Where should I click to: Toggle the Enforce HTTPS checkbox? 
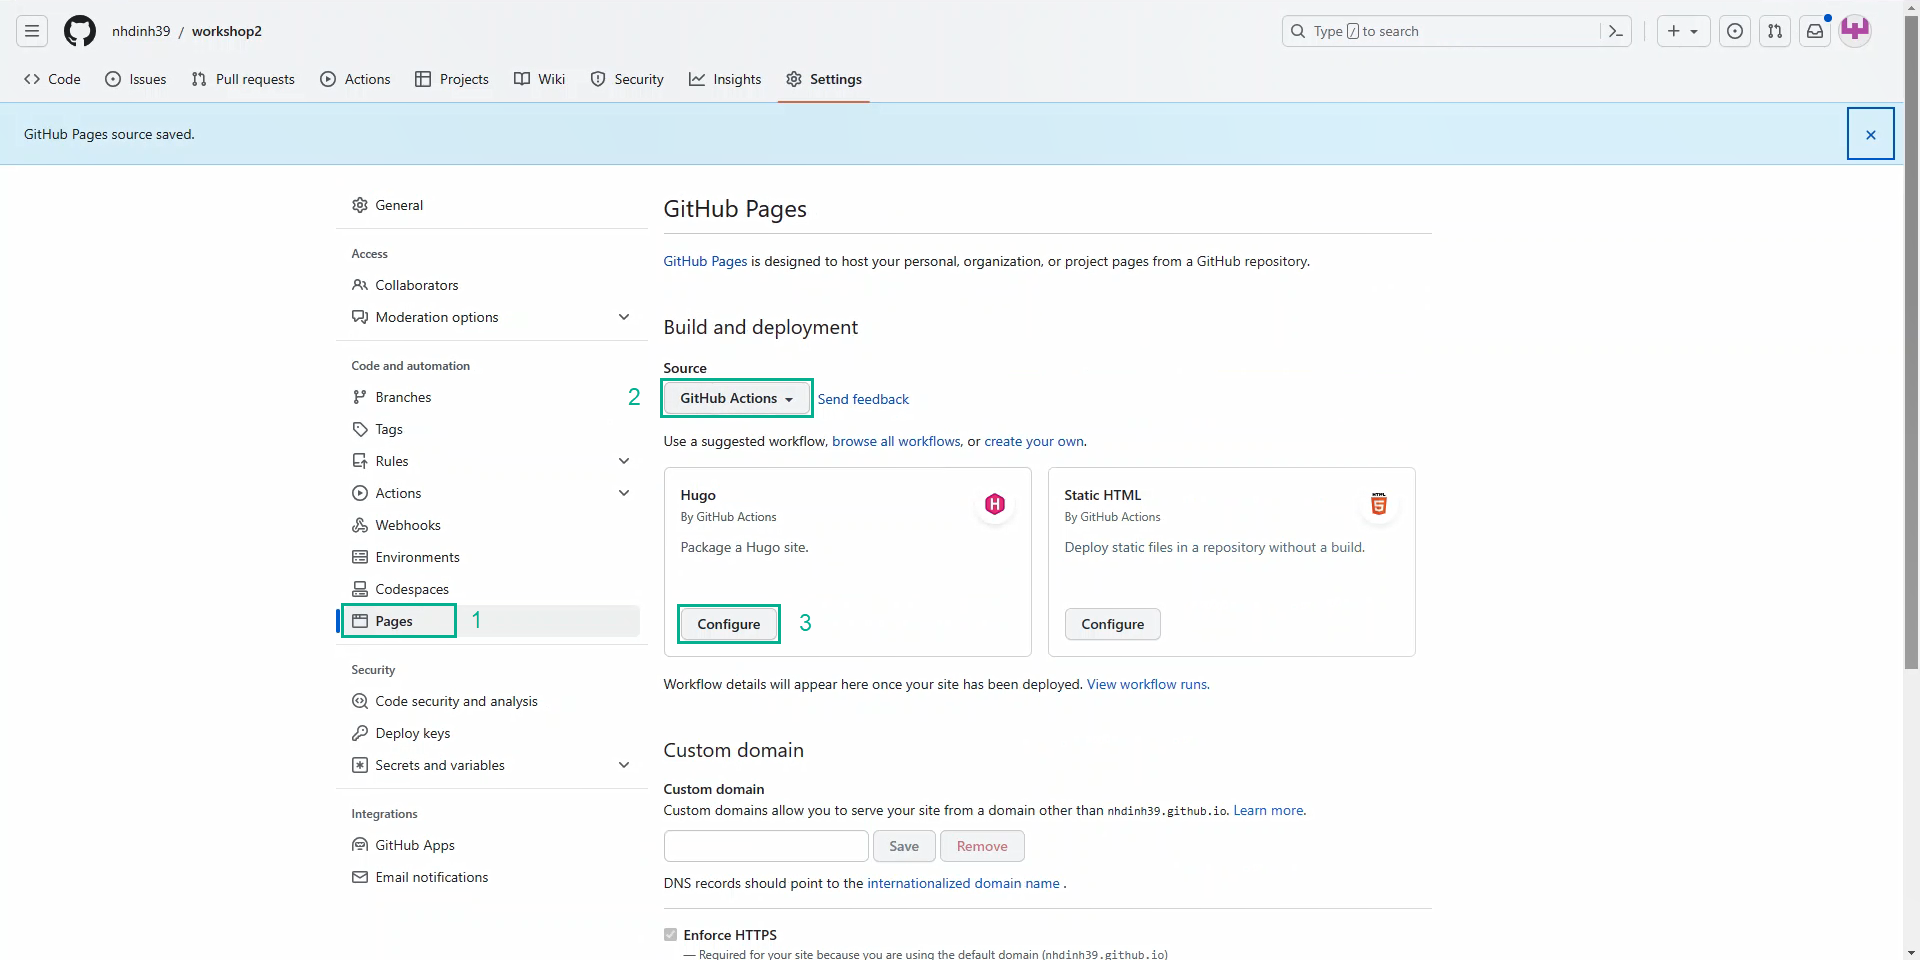[x=670, y=935]
